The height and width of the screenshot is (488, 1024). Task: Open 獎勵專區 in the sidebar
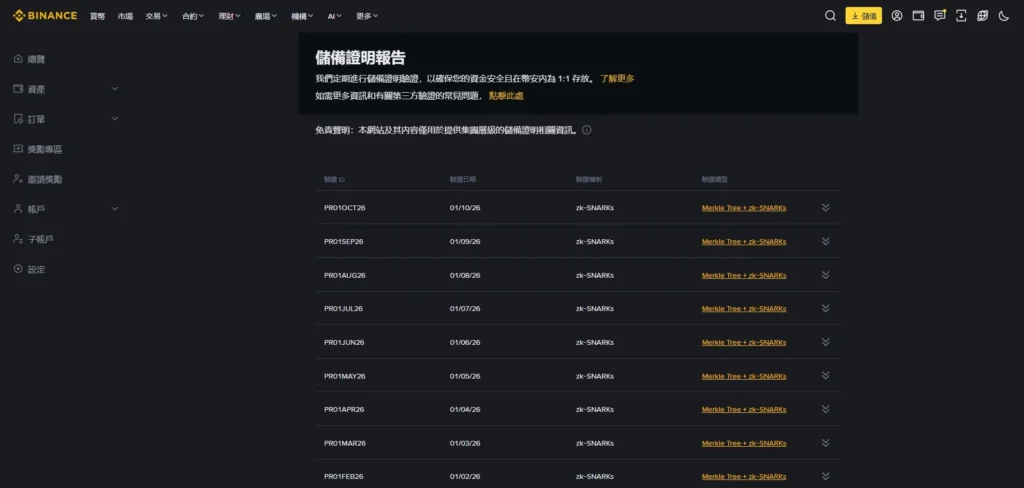point(45,150)
